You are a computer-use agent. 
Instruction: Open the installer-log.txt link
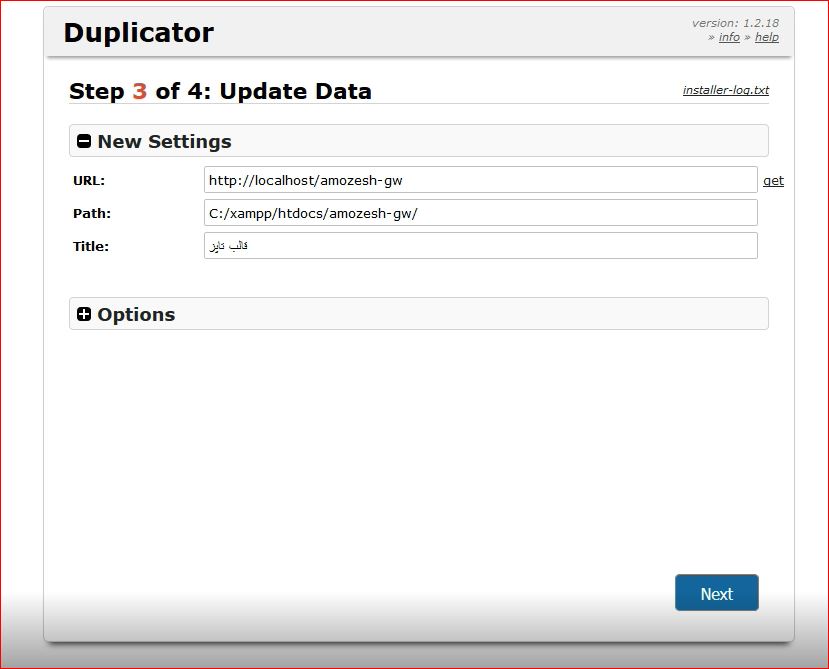(x=726, y=90)
